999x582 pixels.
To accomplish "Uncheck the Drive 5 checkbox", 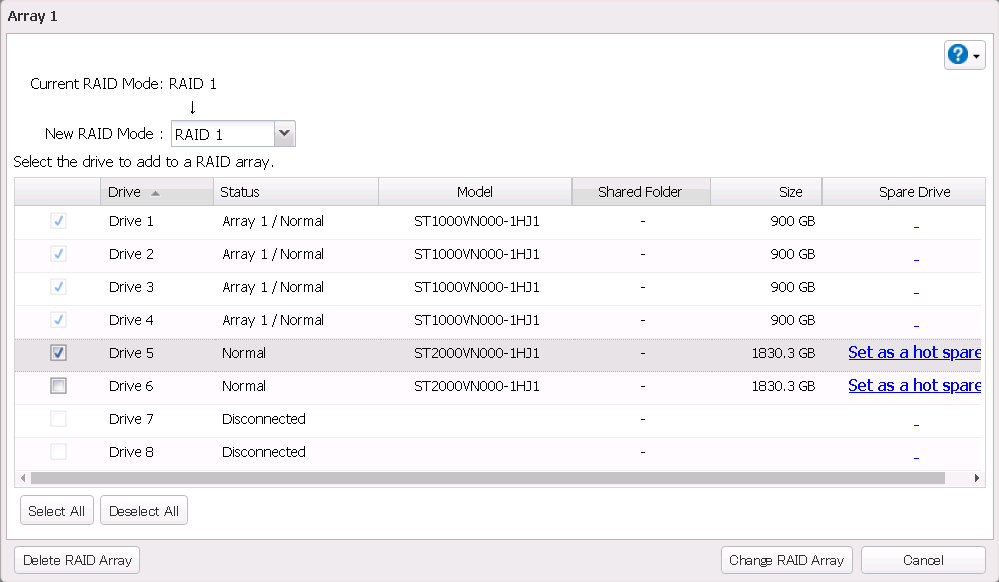I will click(58, 353).
